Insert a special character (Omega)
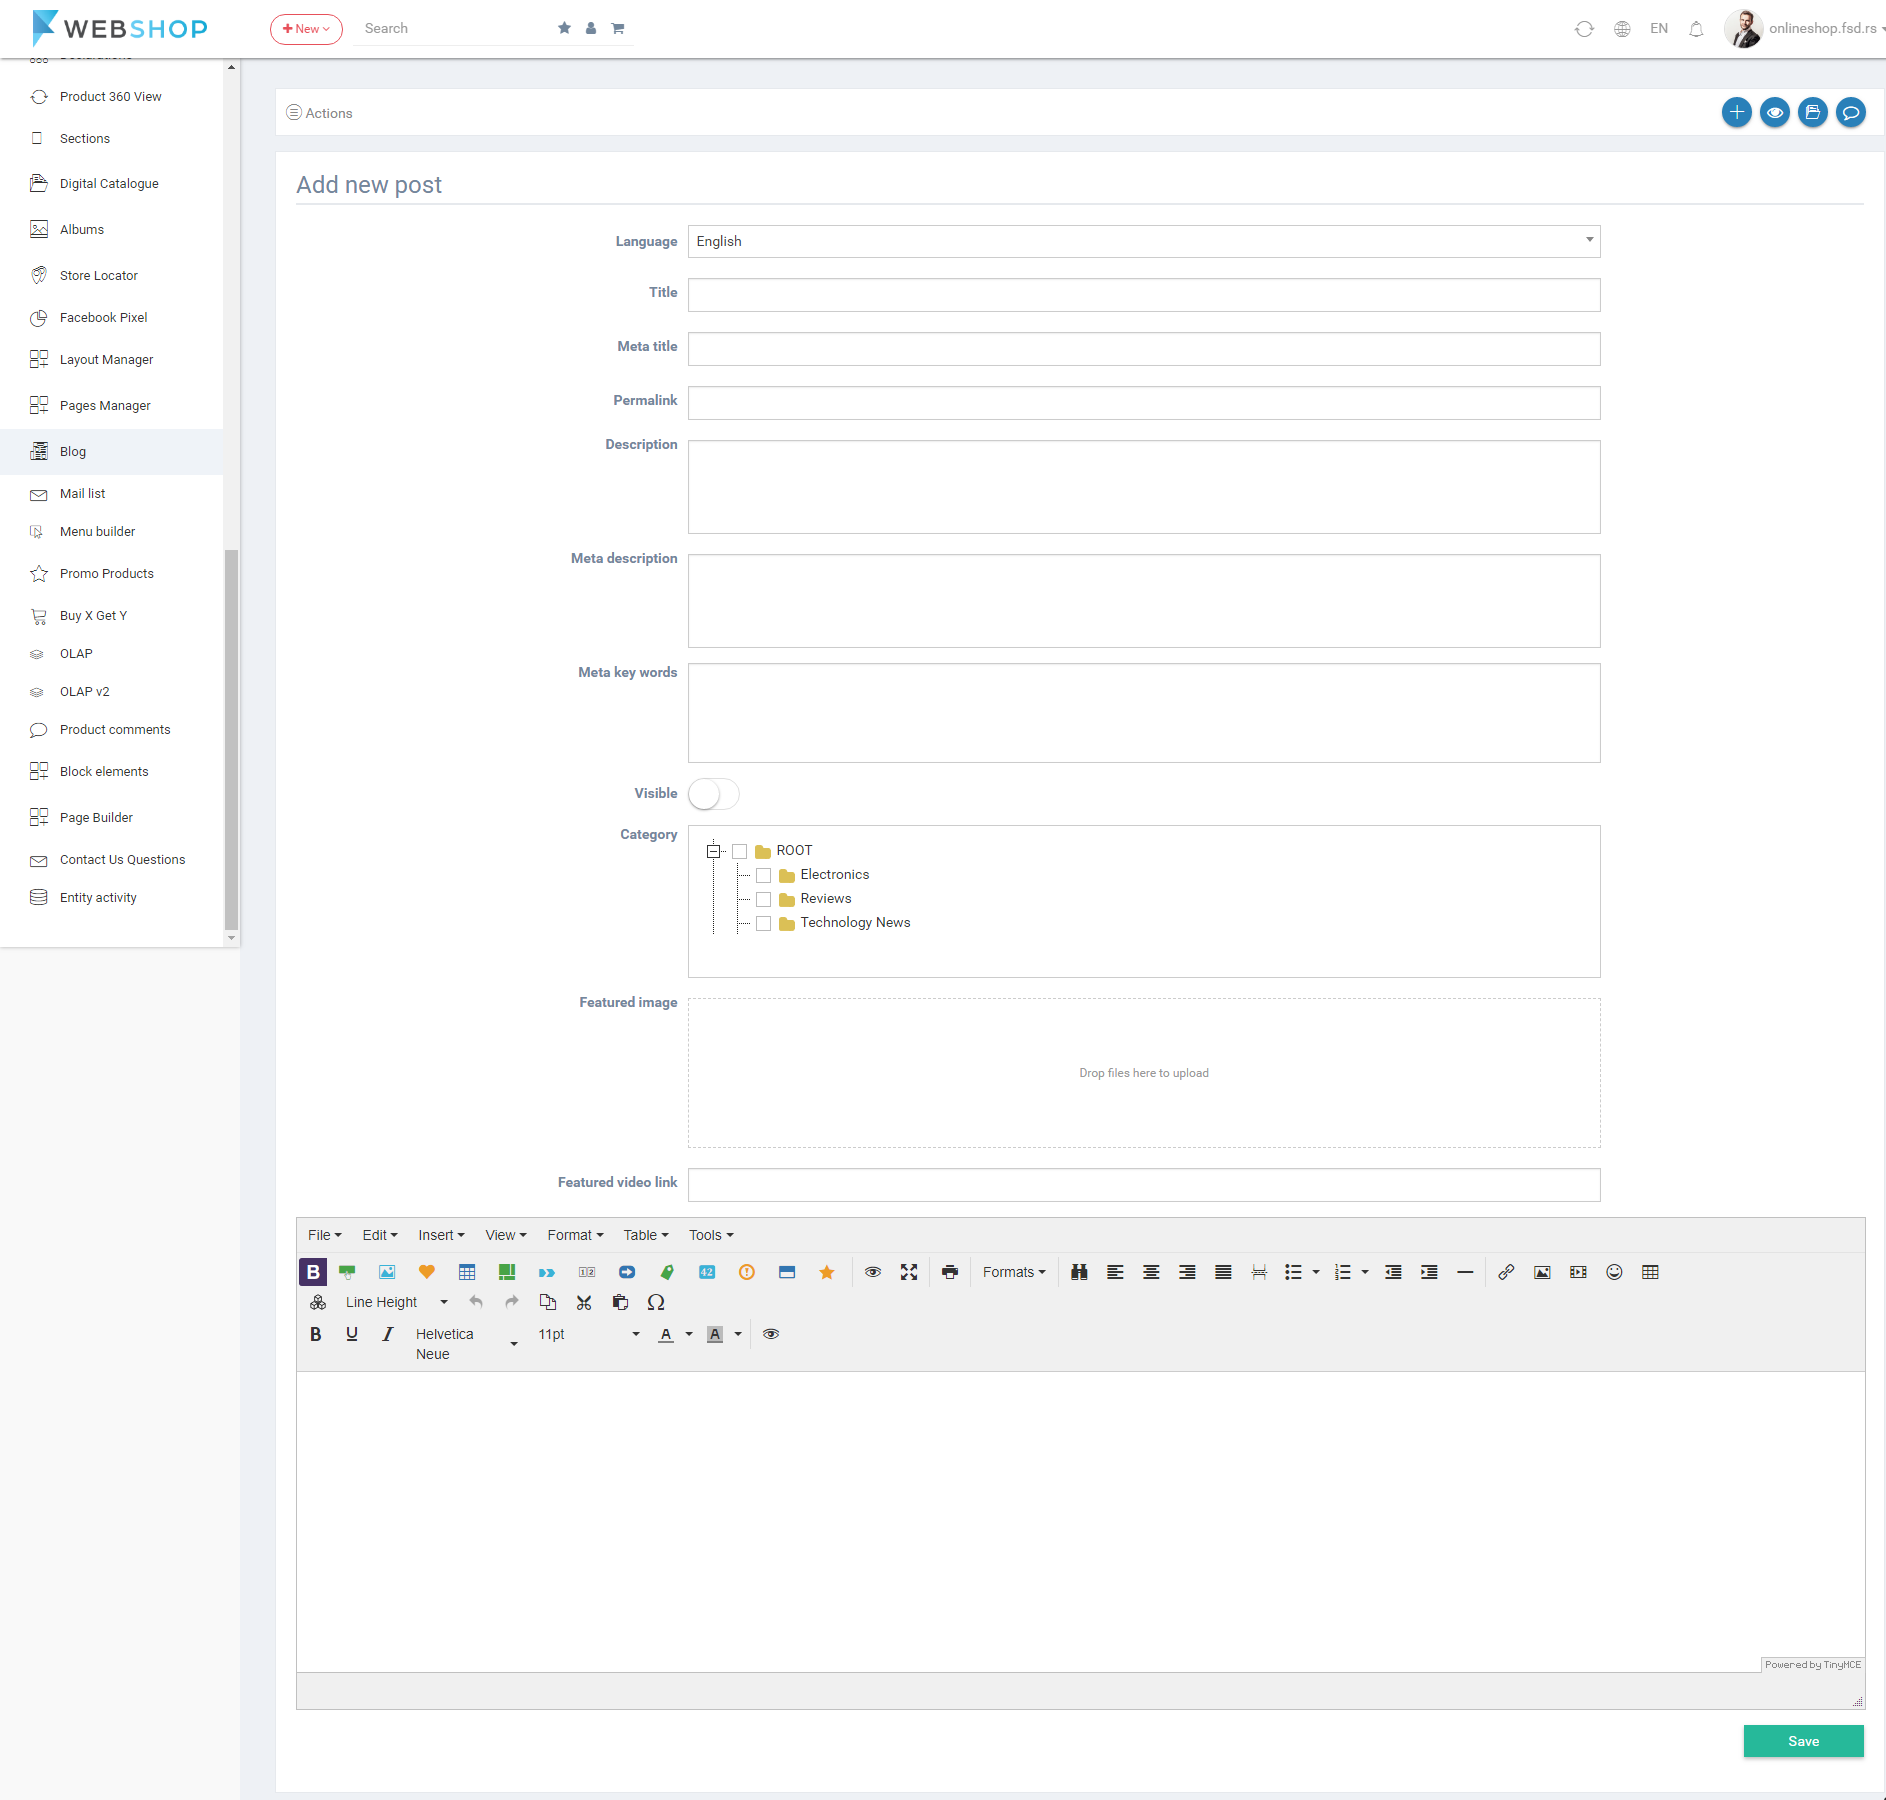Image resolution: width=1886 pixels, height=1800 pixels. (x=656, y=1302)
